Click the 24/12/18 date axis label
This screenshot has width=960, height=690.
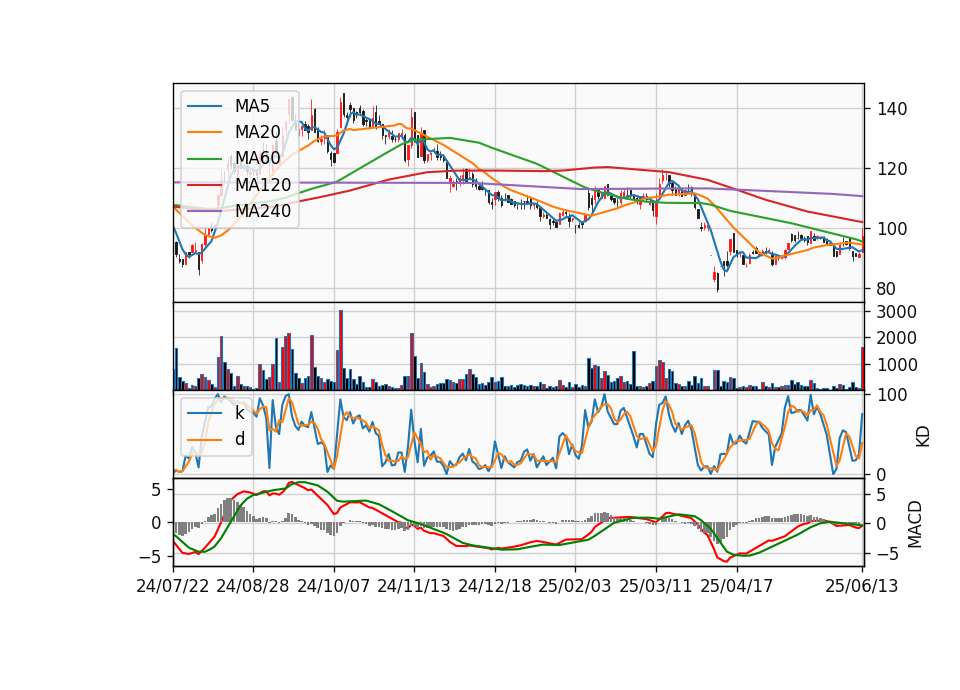tap(495, 586)
